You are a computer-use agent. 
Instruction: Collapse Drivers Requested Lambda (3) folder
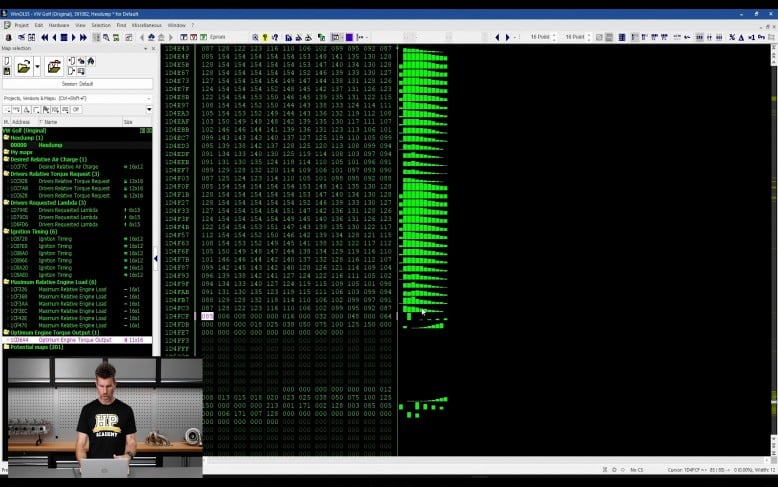point(6,203)
